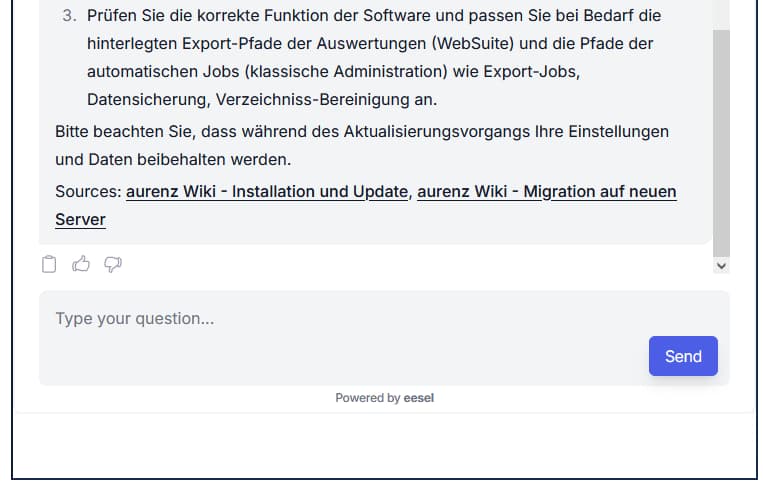763x485 pixels.
Task: Visit the eesel link in footer
Action: [419, 398]
